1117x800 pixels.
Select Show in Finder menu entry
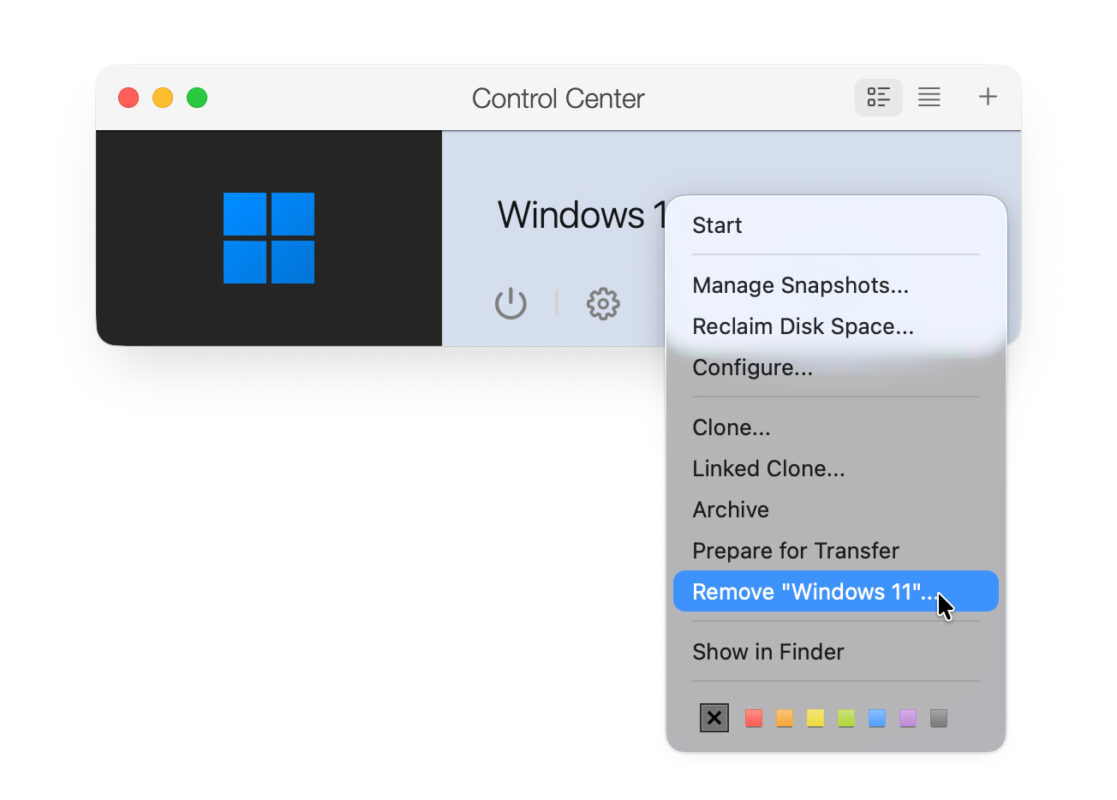click(x=768, y=652)
